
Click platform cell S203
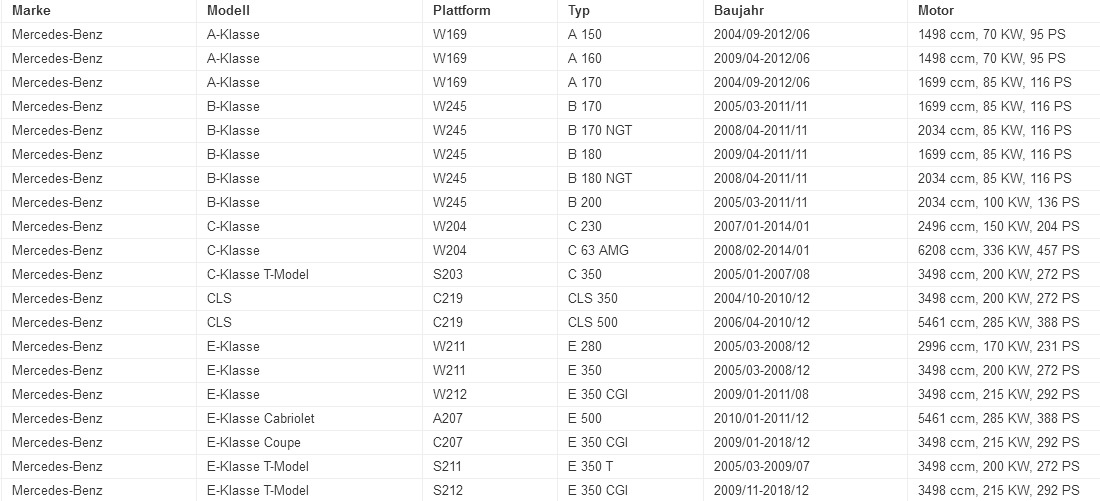point(449,274)
